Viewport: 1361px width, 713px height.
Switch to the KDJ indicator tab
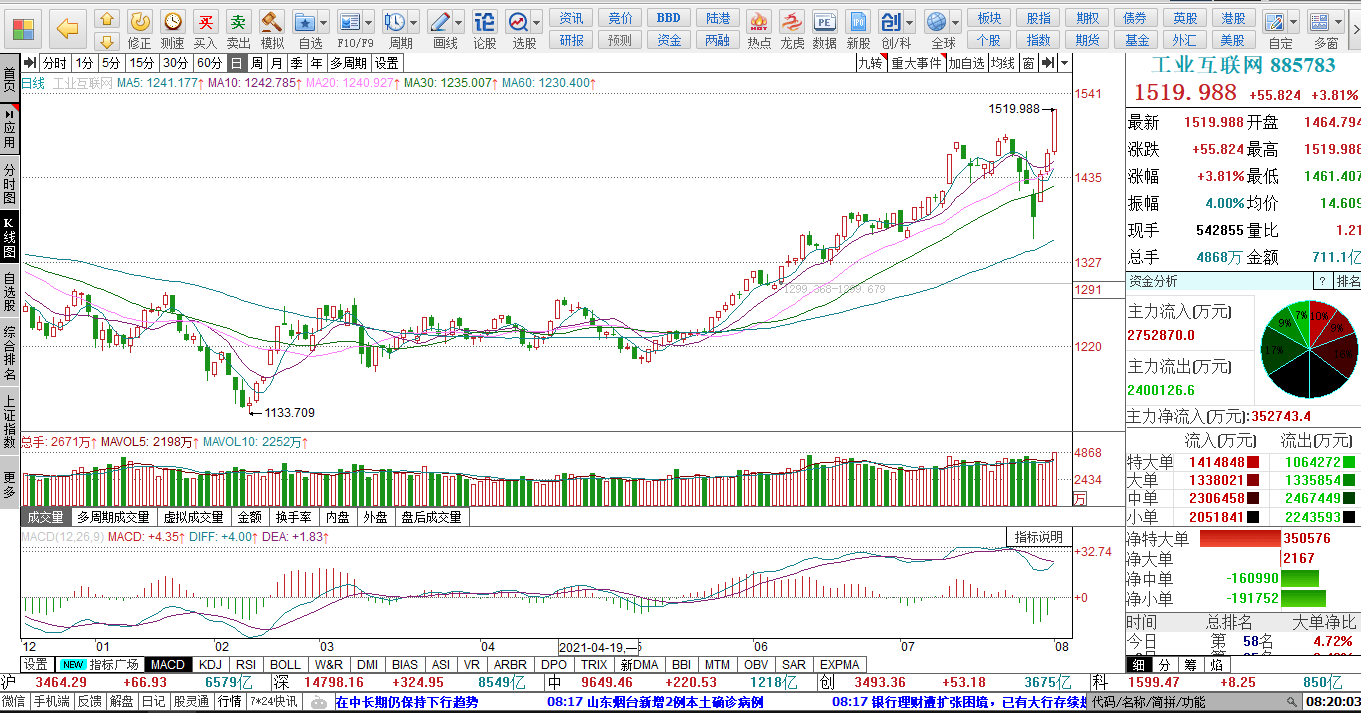click(210, 664)
